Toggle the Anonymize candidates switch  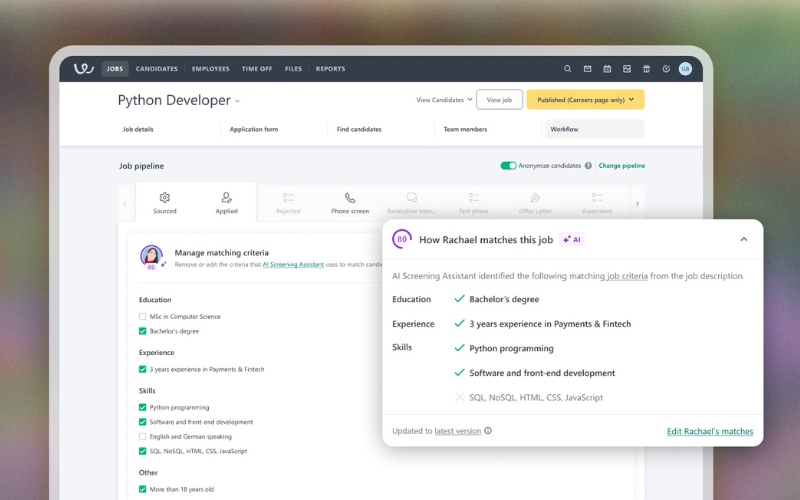coord(508,166)
